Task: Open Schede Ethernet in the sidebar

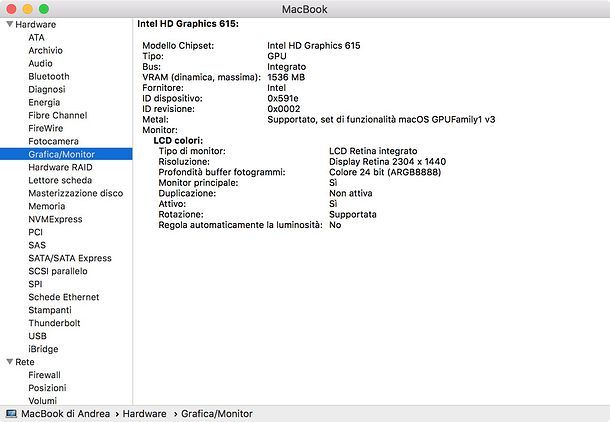Action: (x=63, y=297)
